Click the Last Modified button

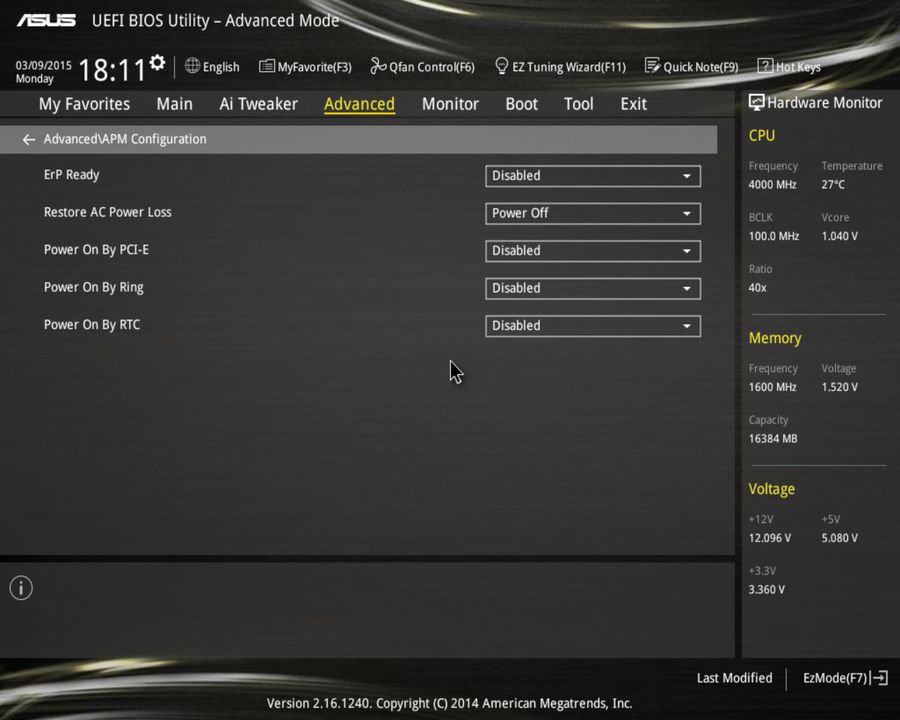click(x=734, y=678)
